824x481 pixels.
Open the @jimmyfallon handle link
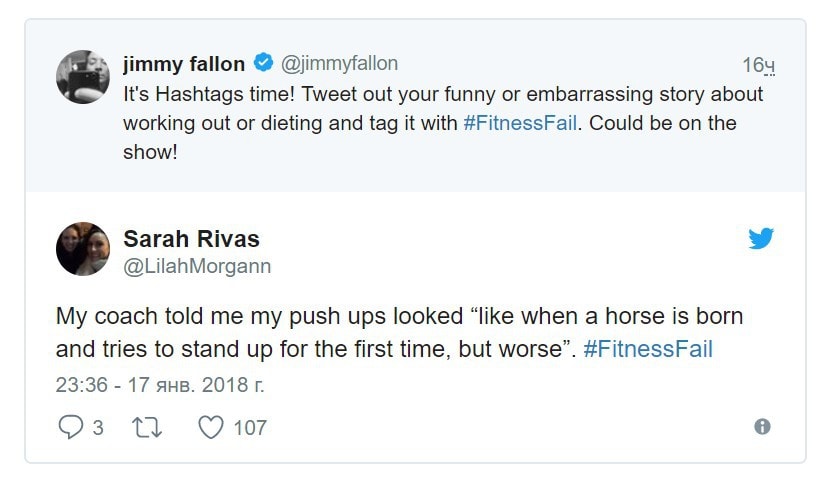(x=339, y=64)
